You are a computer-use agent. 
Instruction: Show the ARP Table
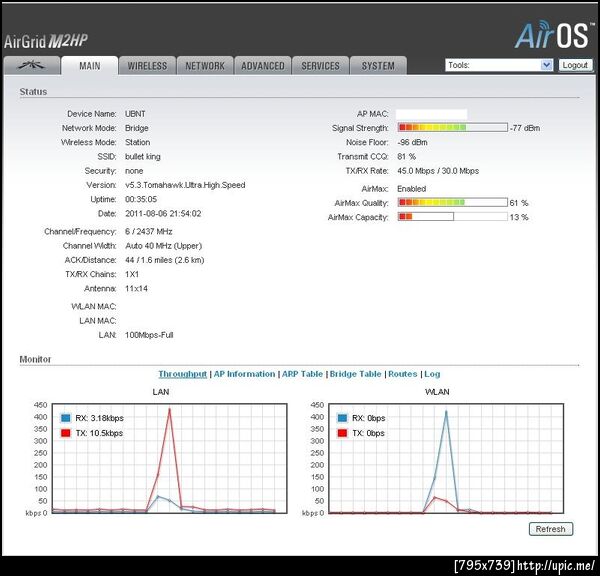pyautogui.click(x=302, y=374)
